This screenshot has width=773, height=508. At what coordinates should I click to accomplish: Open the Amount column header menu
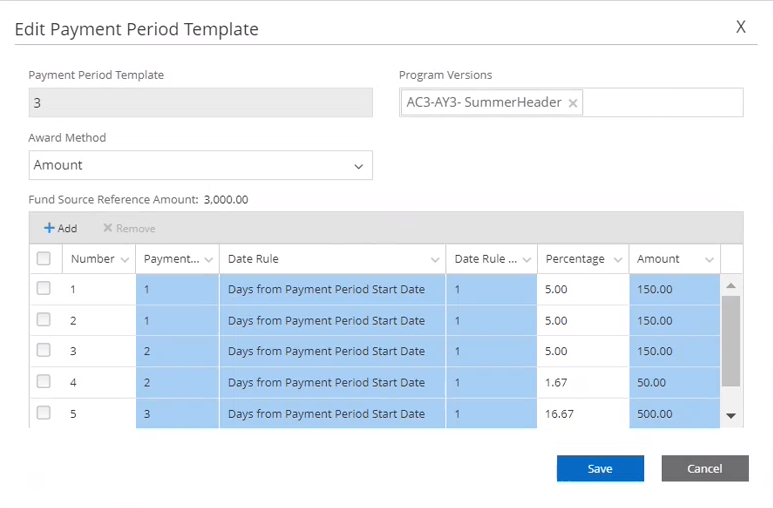(x=709, y=260)
